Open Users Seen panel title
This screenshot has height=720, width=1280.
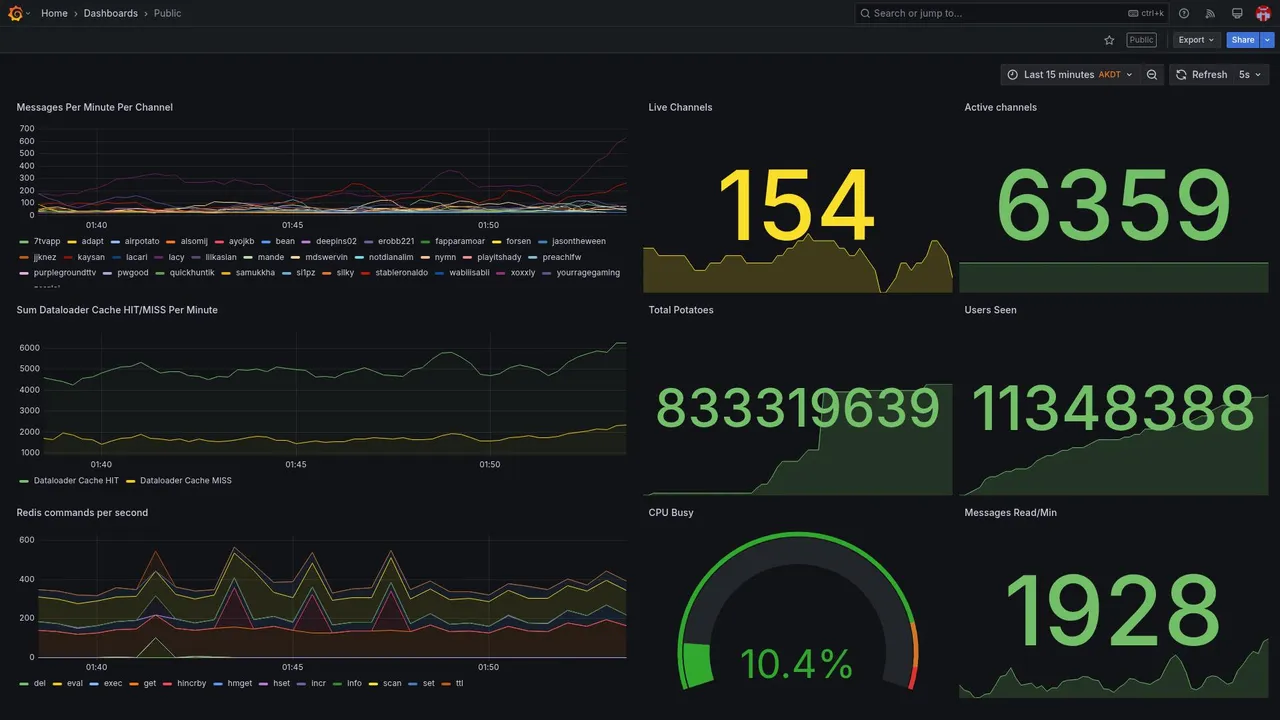pos(990,310)
